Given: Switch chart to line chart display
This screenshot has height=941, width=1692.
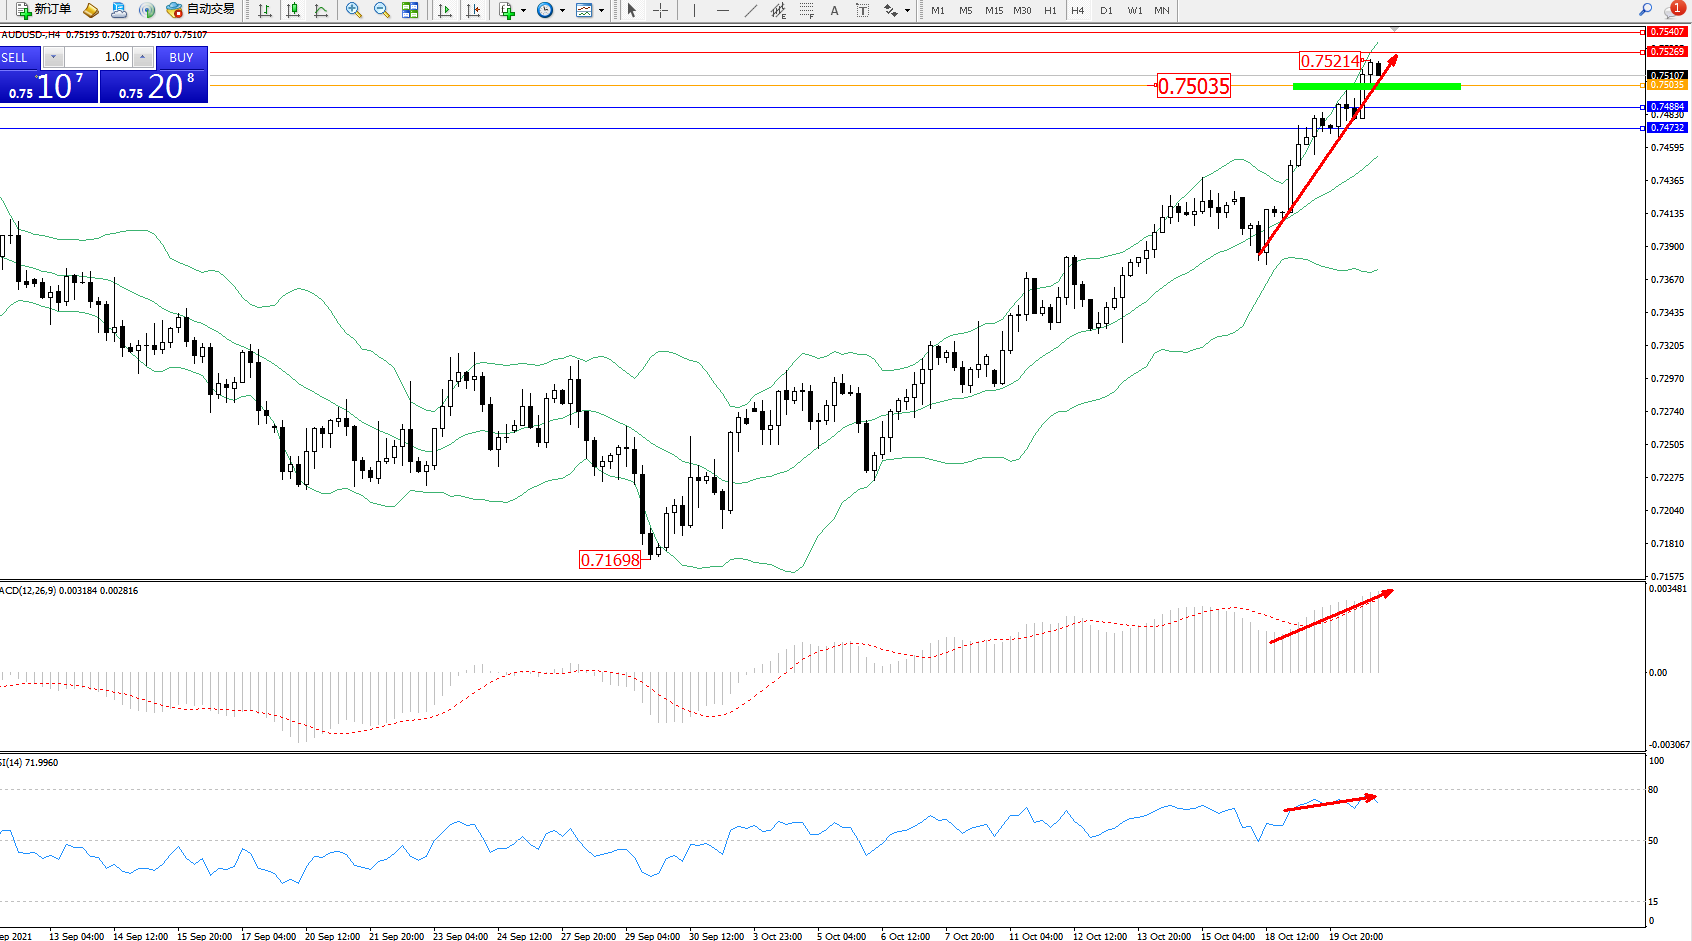Looking at the screenshot, I should click(321, 10).
